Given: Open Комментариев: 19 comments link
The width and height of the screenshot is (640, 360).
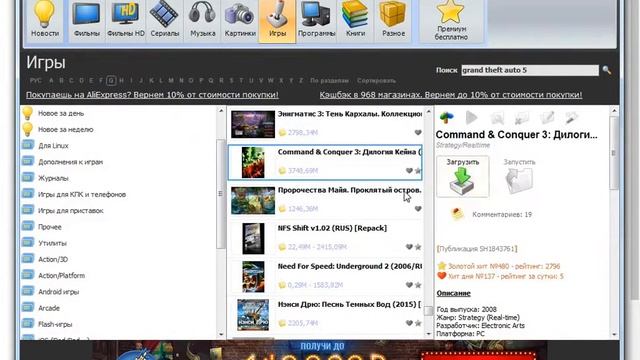Looking at the screenshot, I should 502,214.
